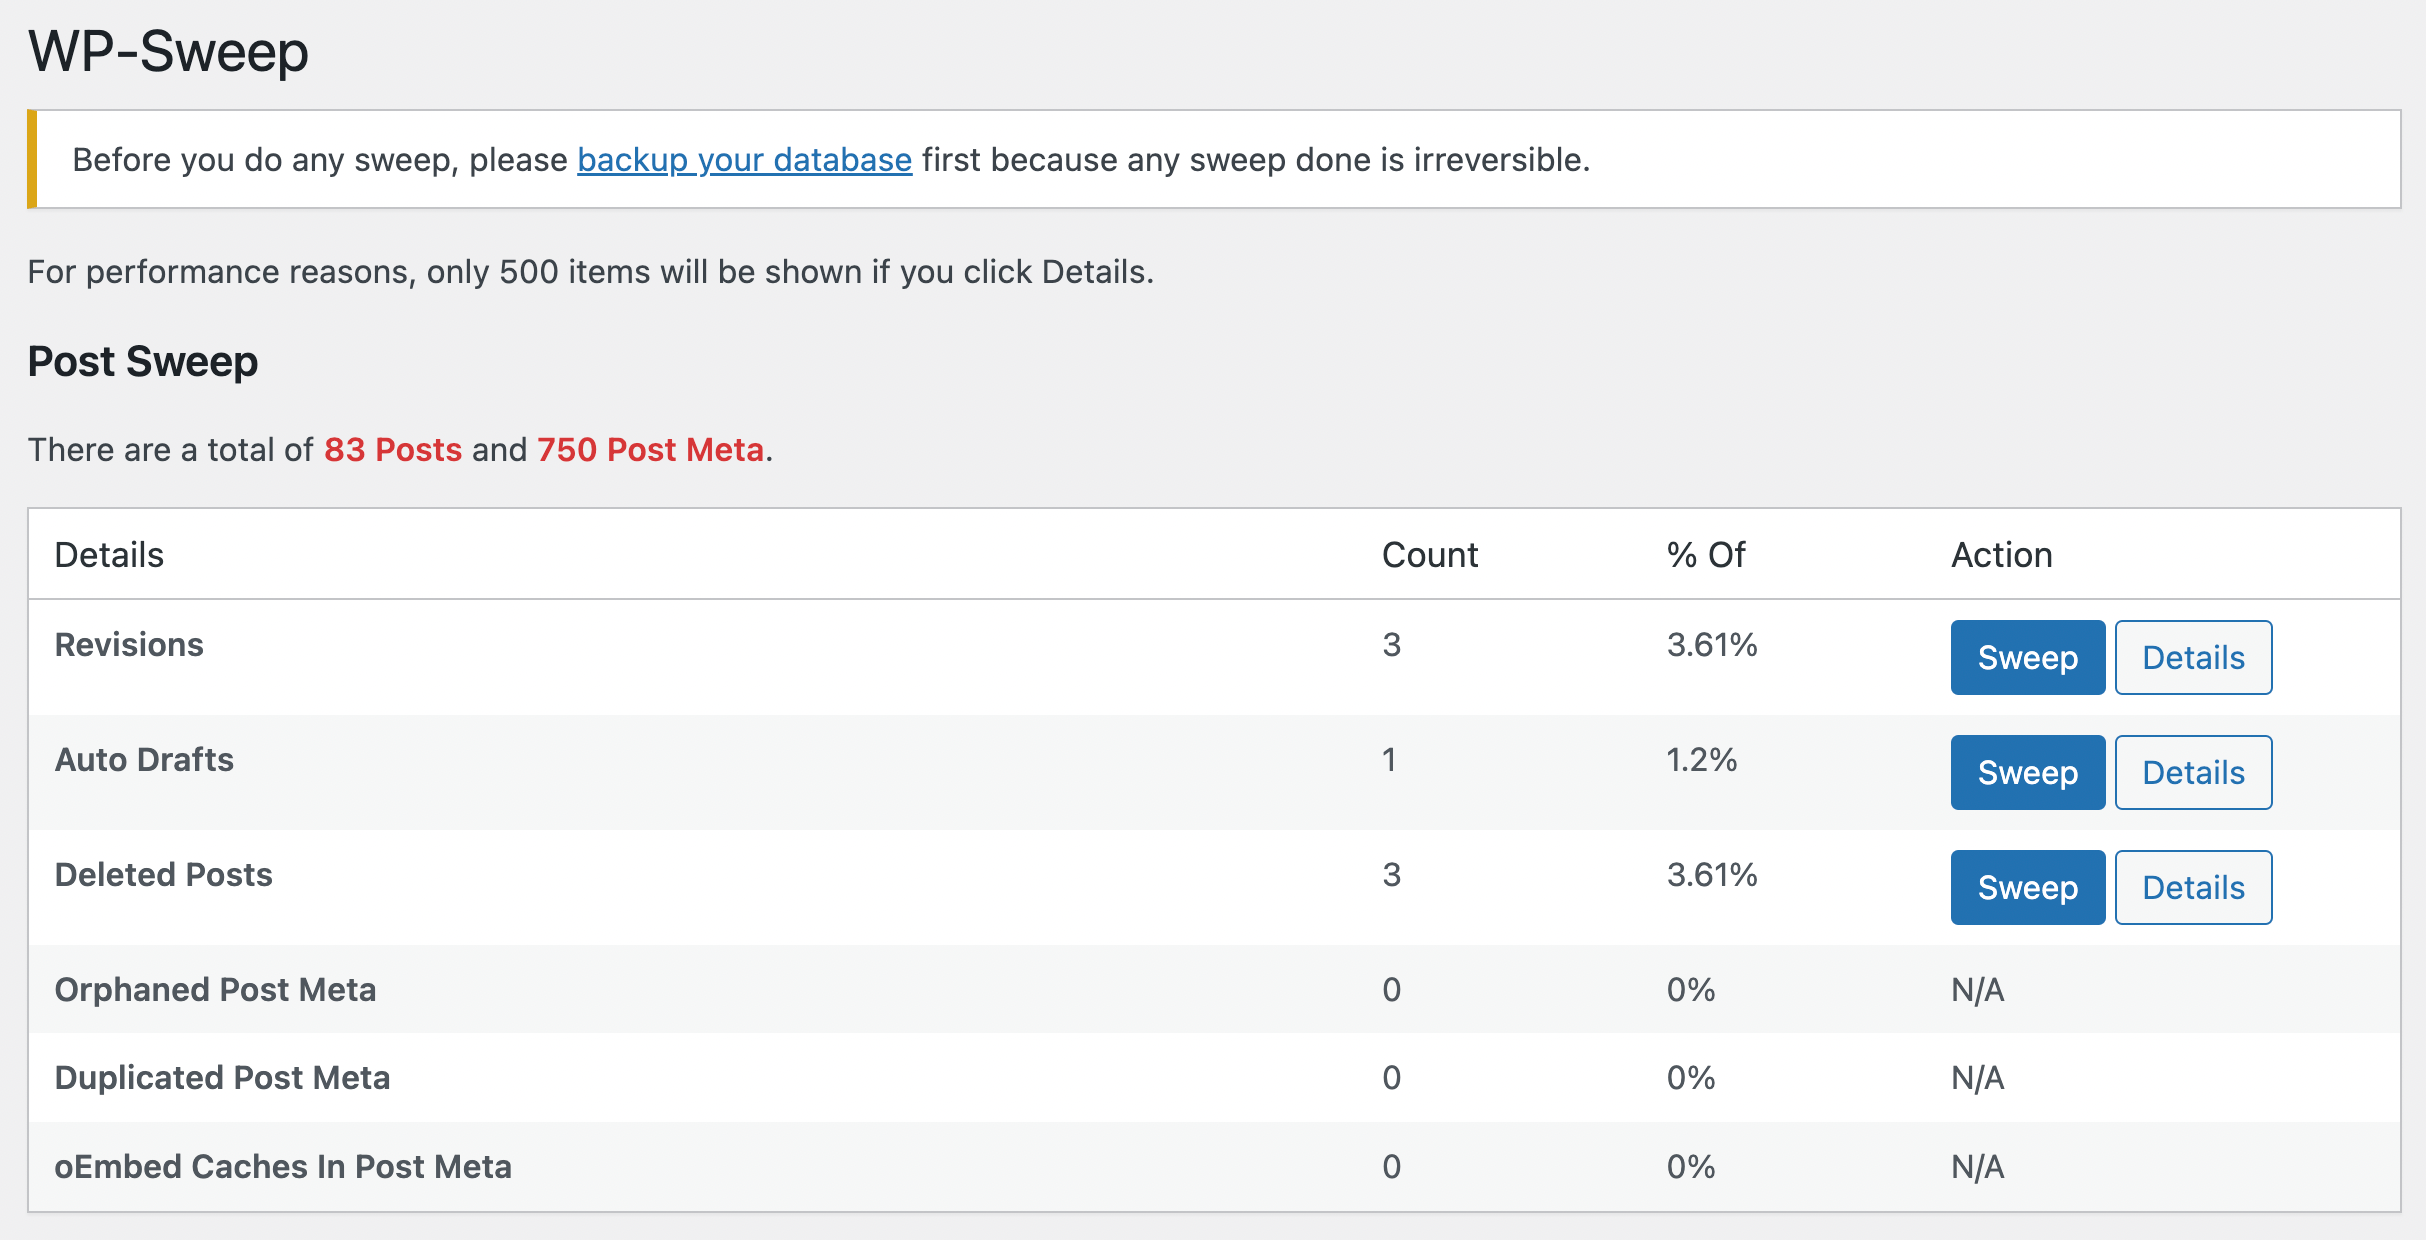The width and height of the screenshot is (2426, 1240).
Task: Click the 750 Post Meta red text
Action: click(650, 450)
